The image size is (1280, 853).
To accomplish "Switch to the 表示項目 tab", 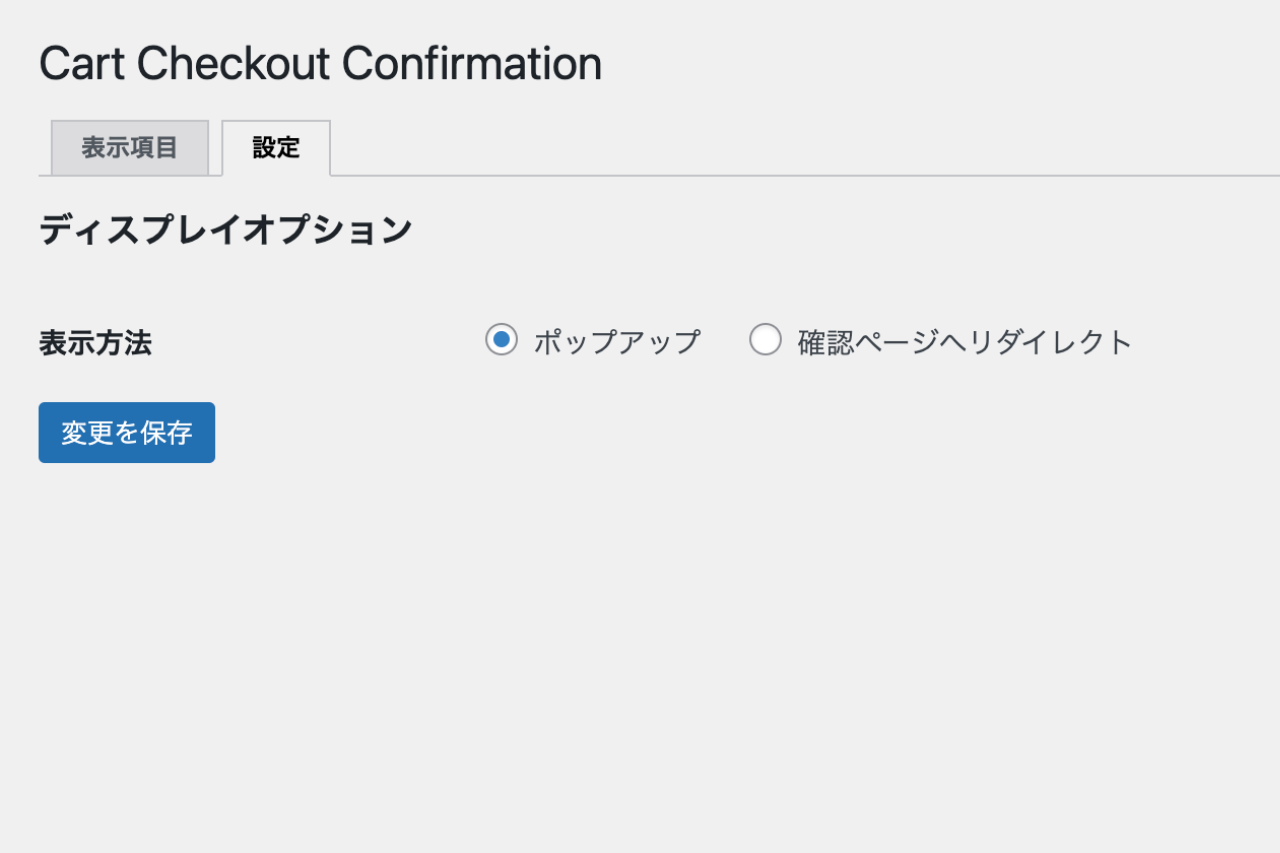I will click(129, 148).
